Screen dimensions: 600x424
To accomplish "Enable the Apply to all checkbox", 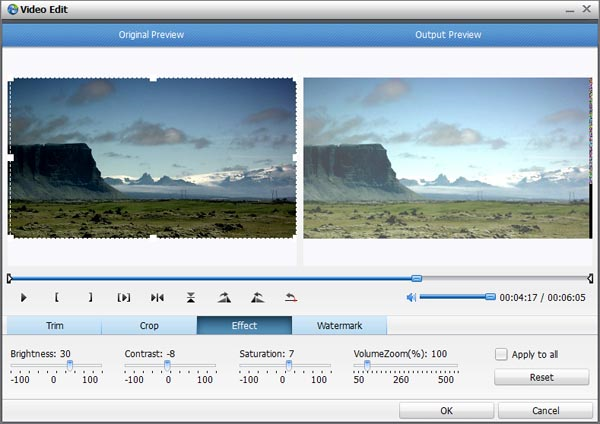I will point(502,354).
